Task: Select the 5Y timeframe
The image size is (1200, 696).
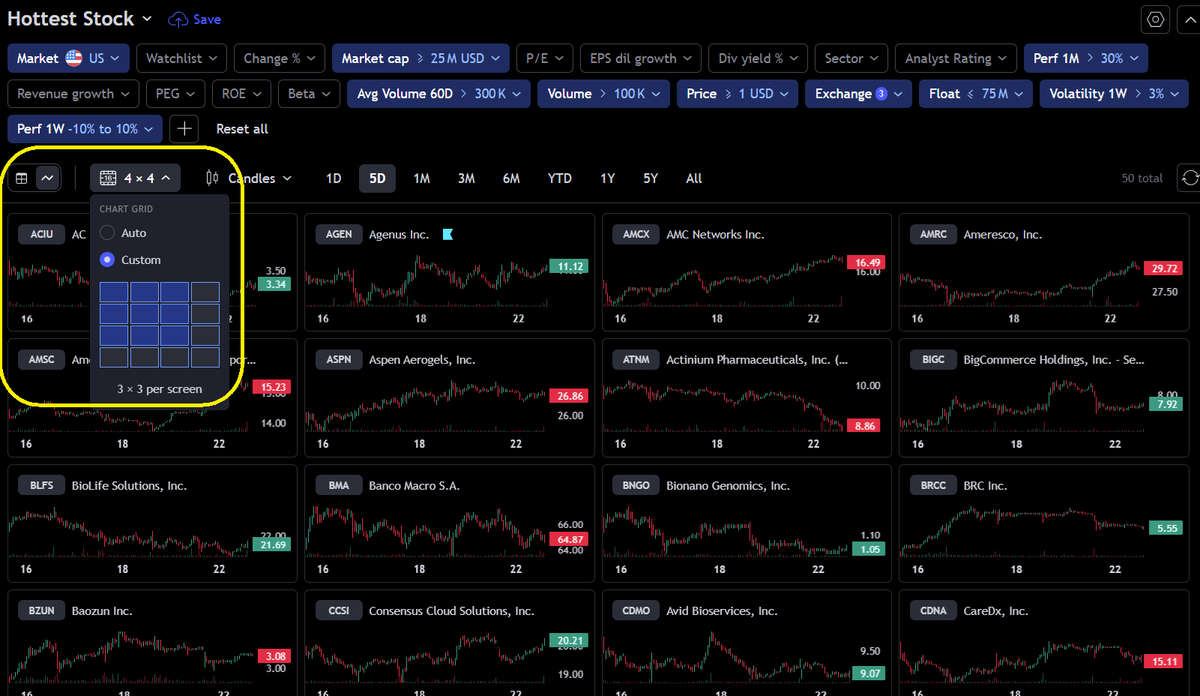Action: pyautogui.click(x=651, y=178)
